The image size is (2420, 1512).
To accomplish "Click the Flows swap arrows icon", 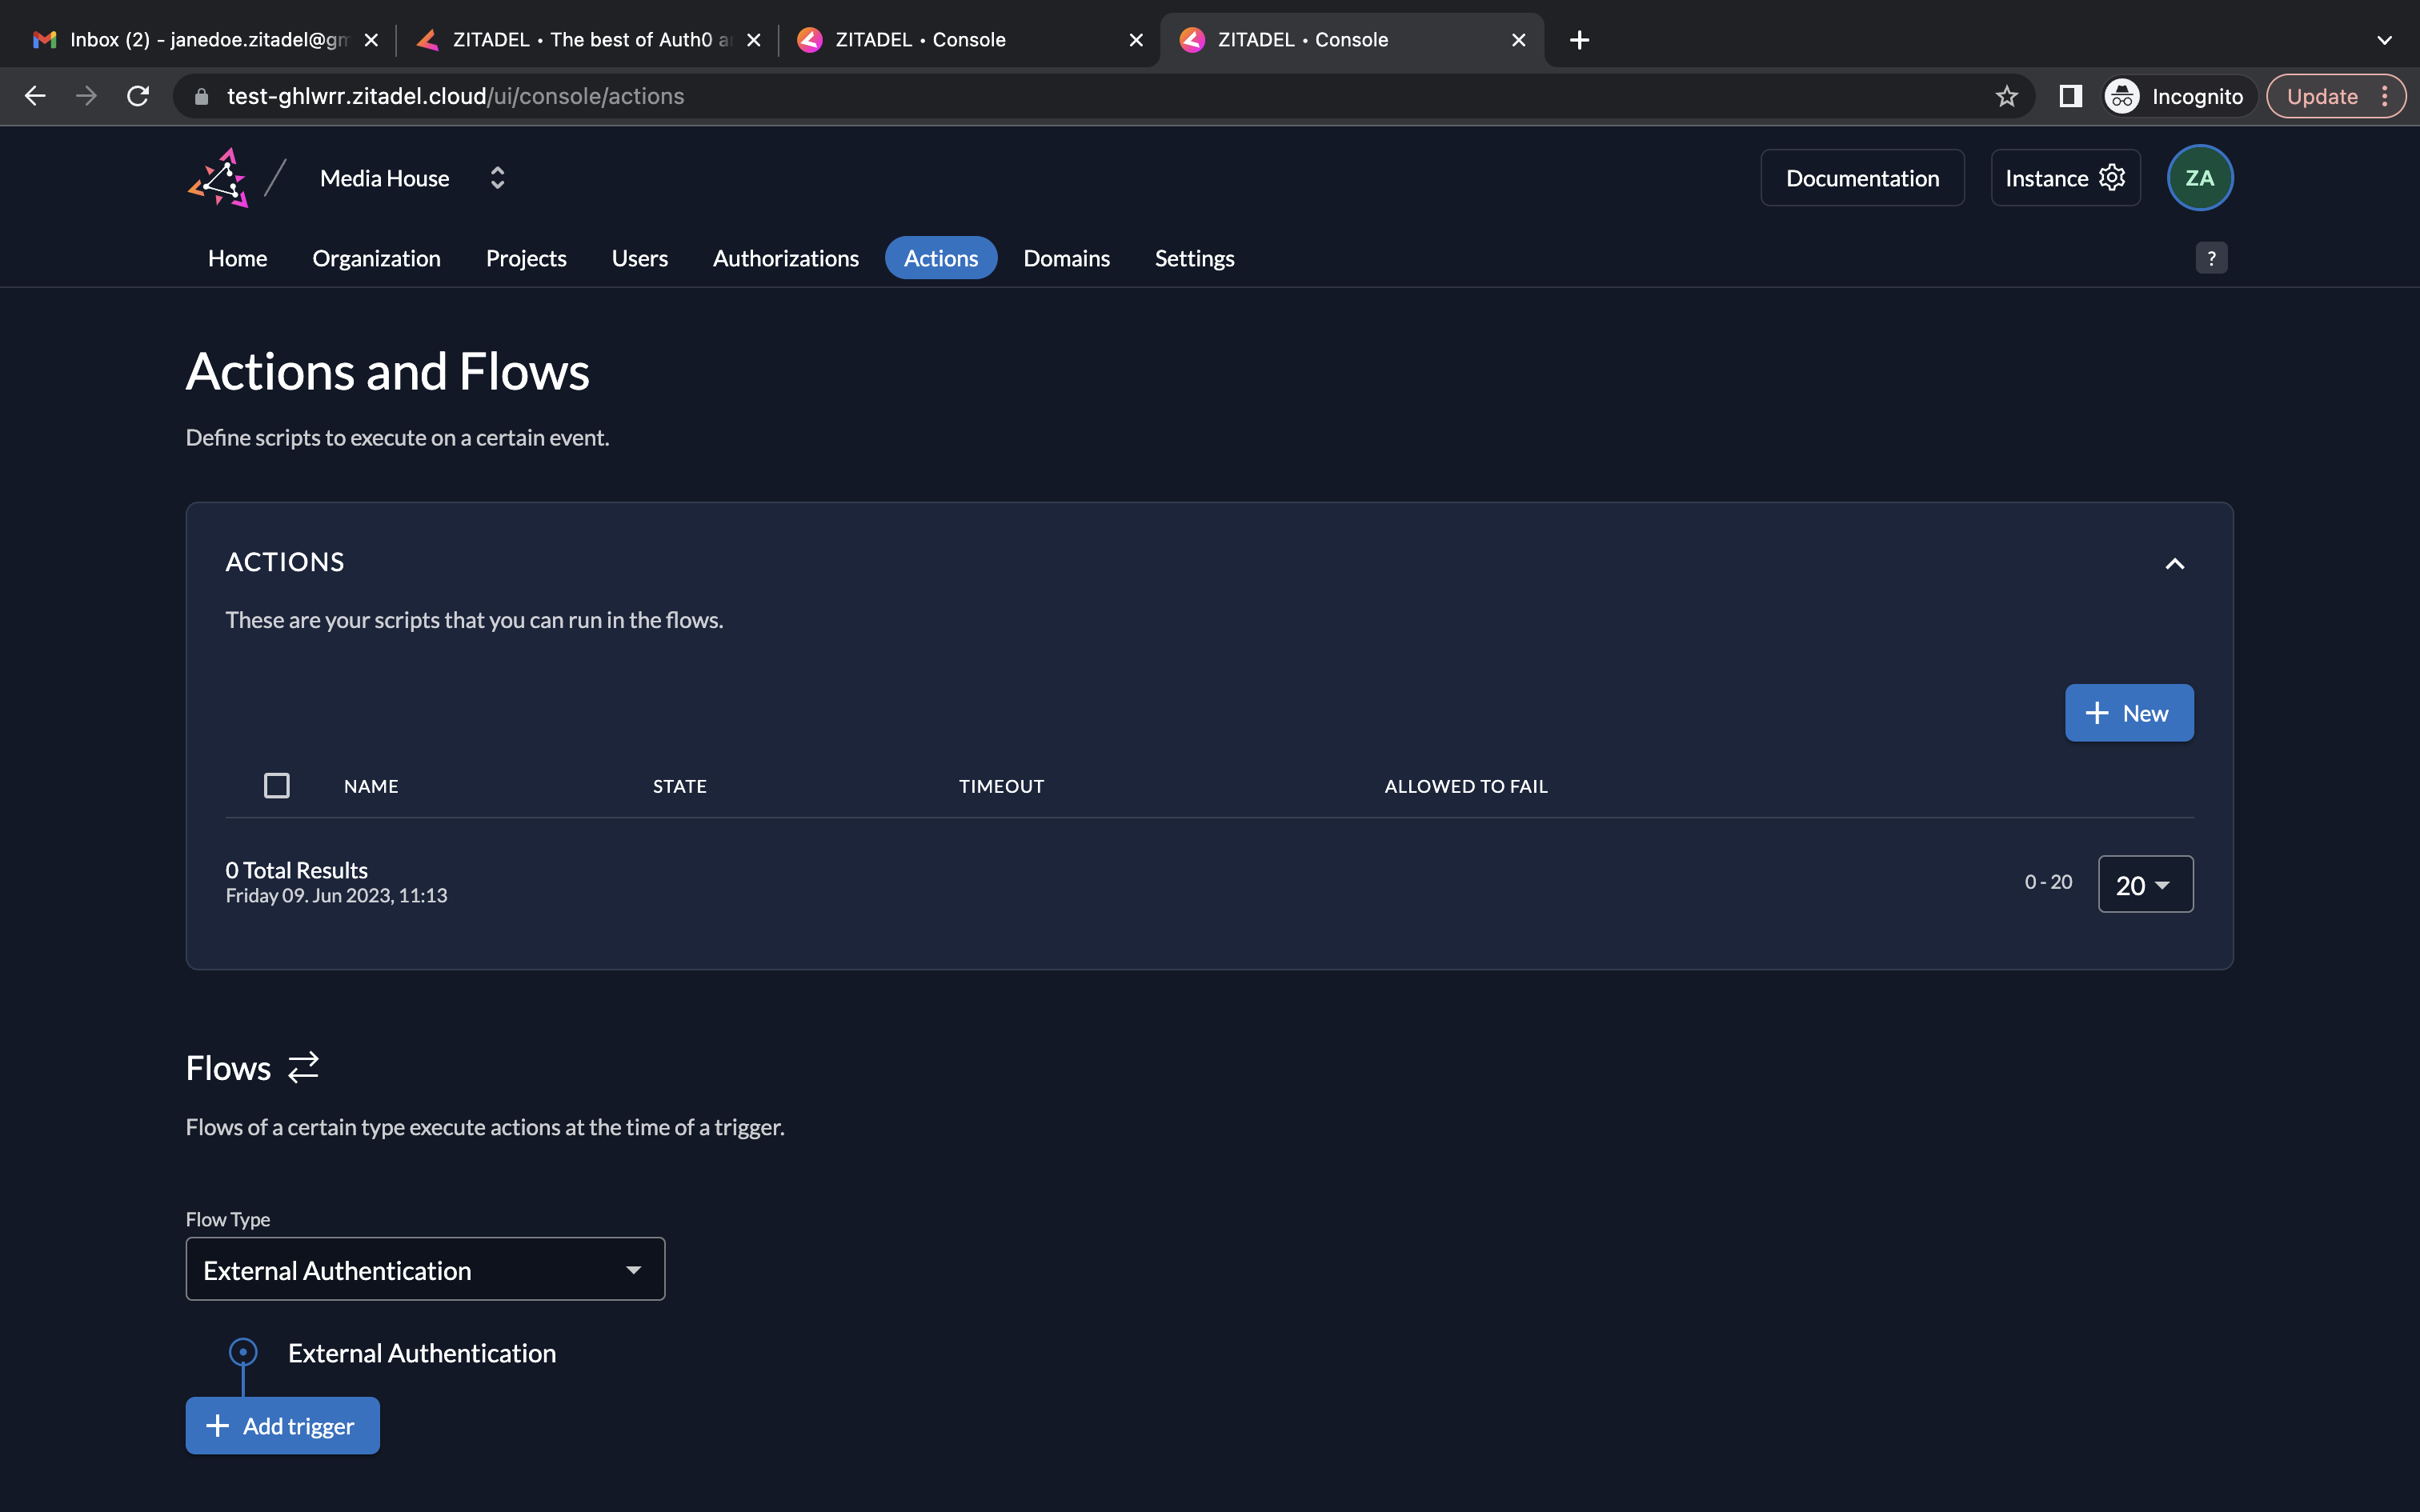I will click(303, 1067).
